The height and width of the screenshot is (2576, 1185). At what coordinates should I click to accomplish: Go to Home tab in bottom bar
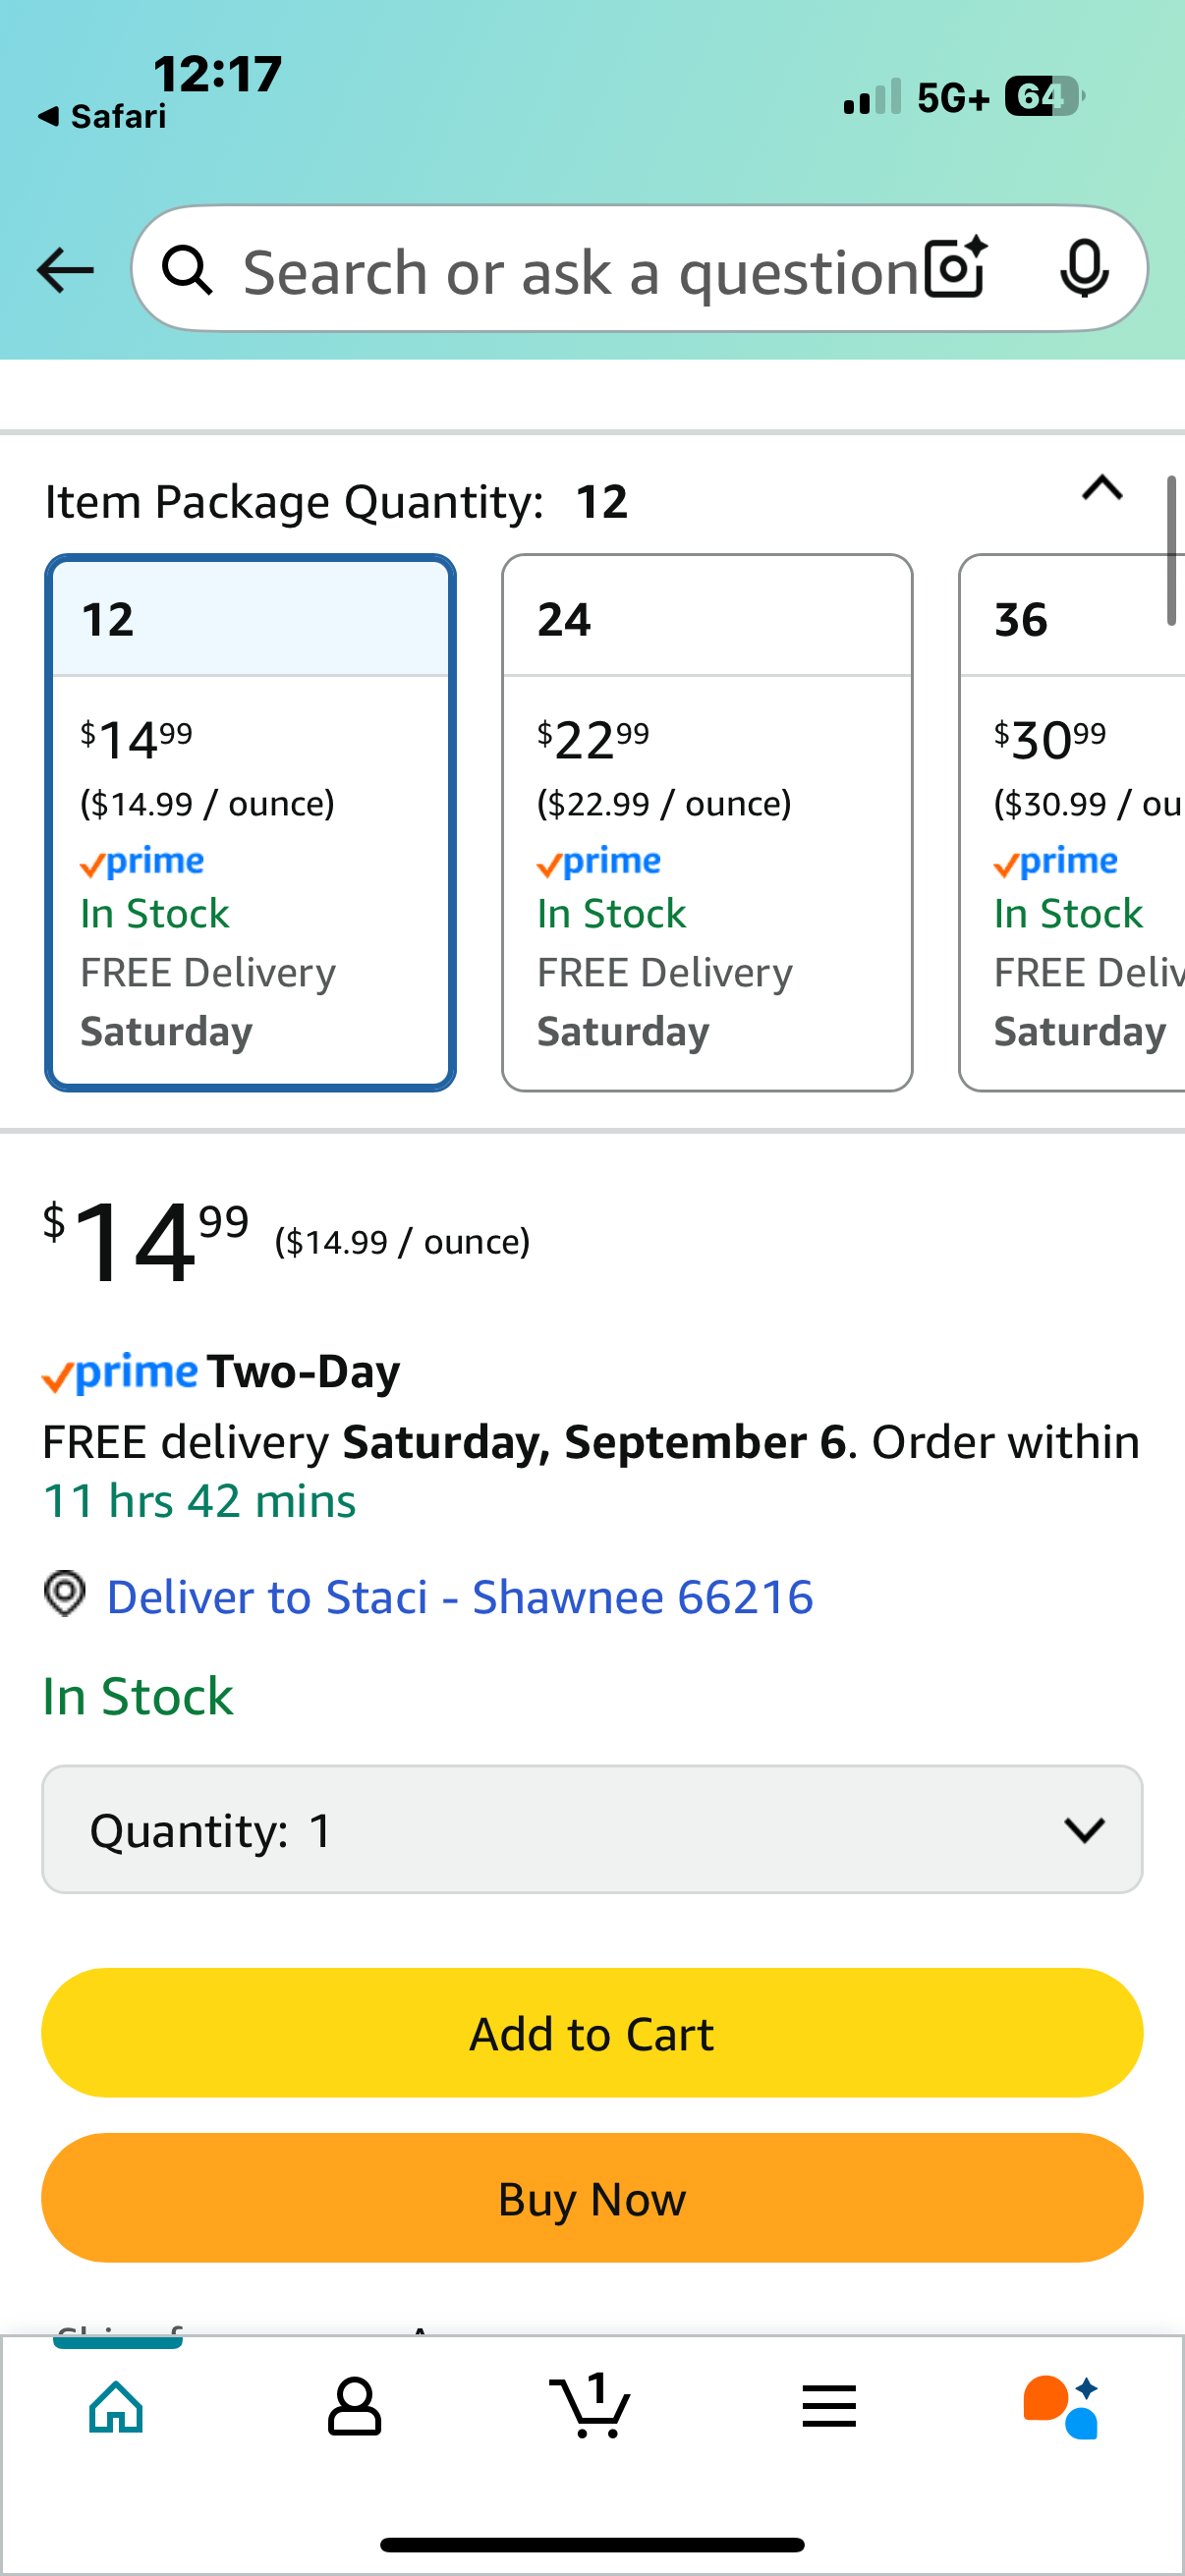[117, 2406]
